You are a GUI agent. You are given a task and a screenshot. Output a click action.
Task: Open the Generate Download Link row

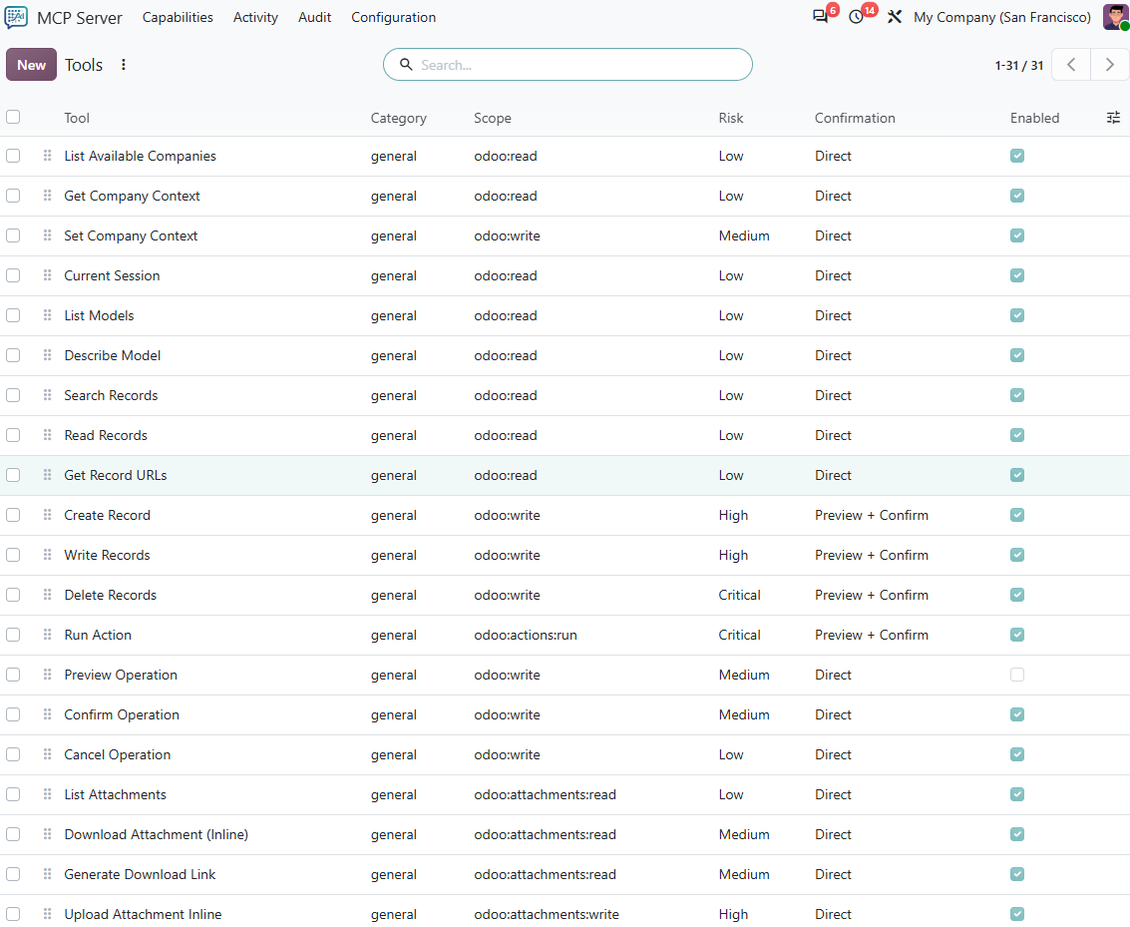565,874
